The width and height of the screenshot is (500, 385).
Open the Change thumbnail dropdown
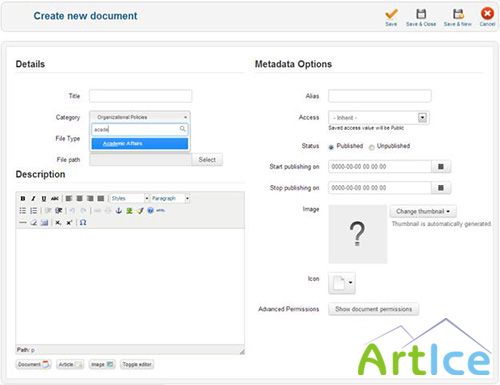tap(423, 211)
